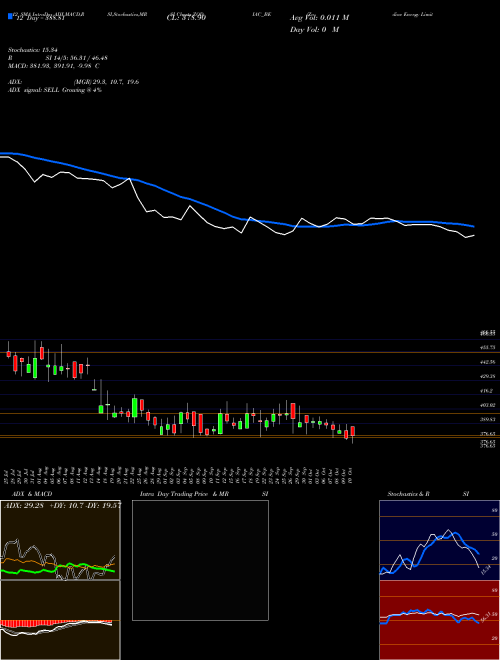Click the 403.02 price axis label
500x660 pixels.
[487, 405]
